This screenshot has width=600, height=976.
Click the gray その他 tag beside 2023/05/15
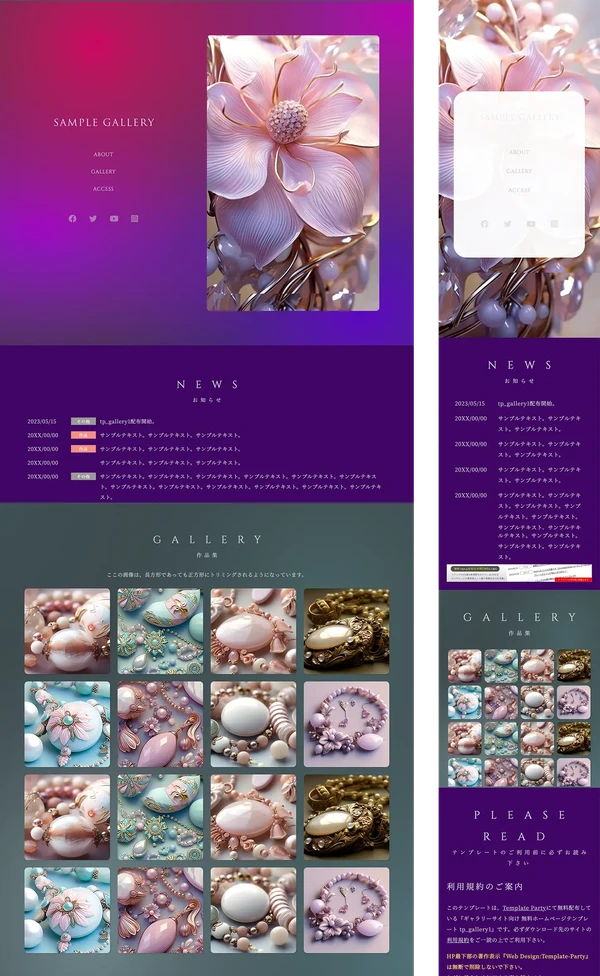click(83, 421)
